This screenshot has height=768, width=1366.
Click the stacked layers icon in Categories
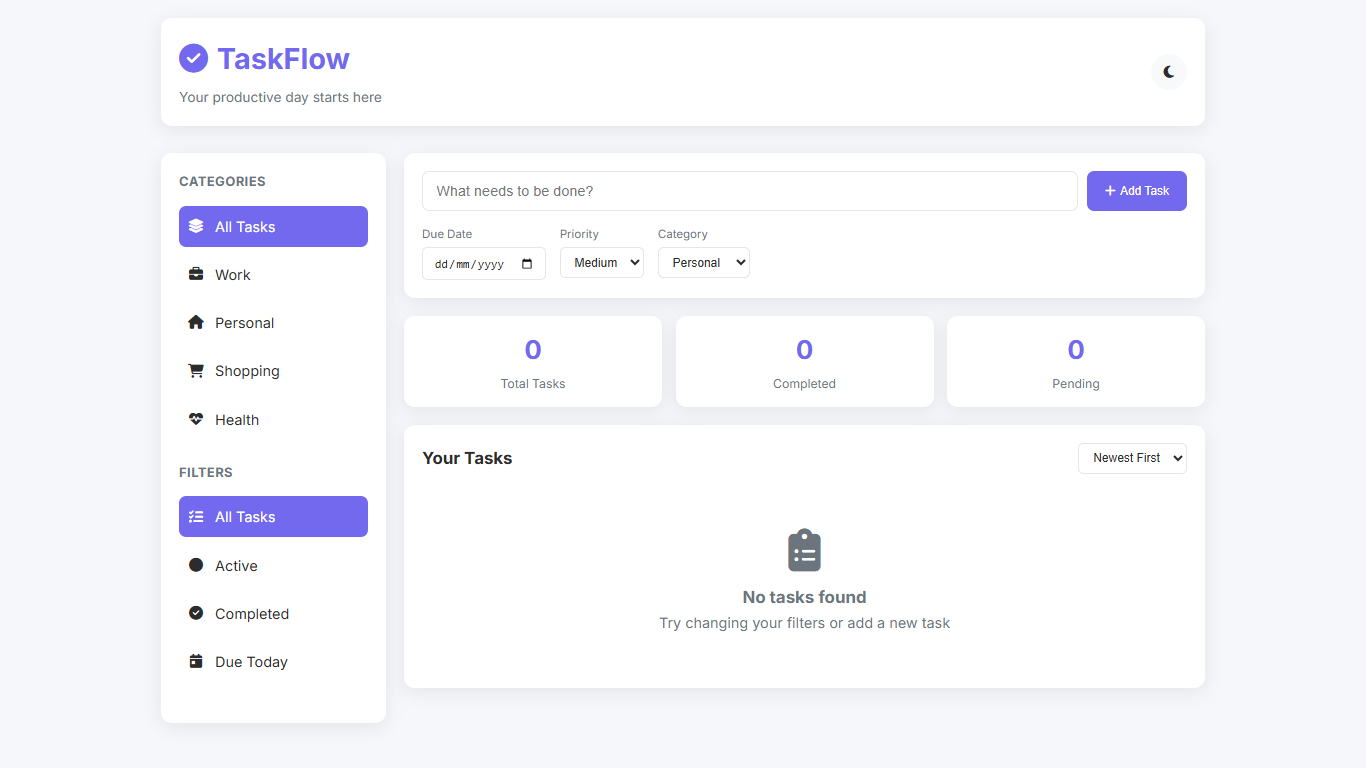(x=196, y=226)
